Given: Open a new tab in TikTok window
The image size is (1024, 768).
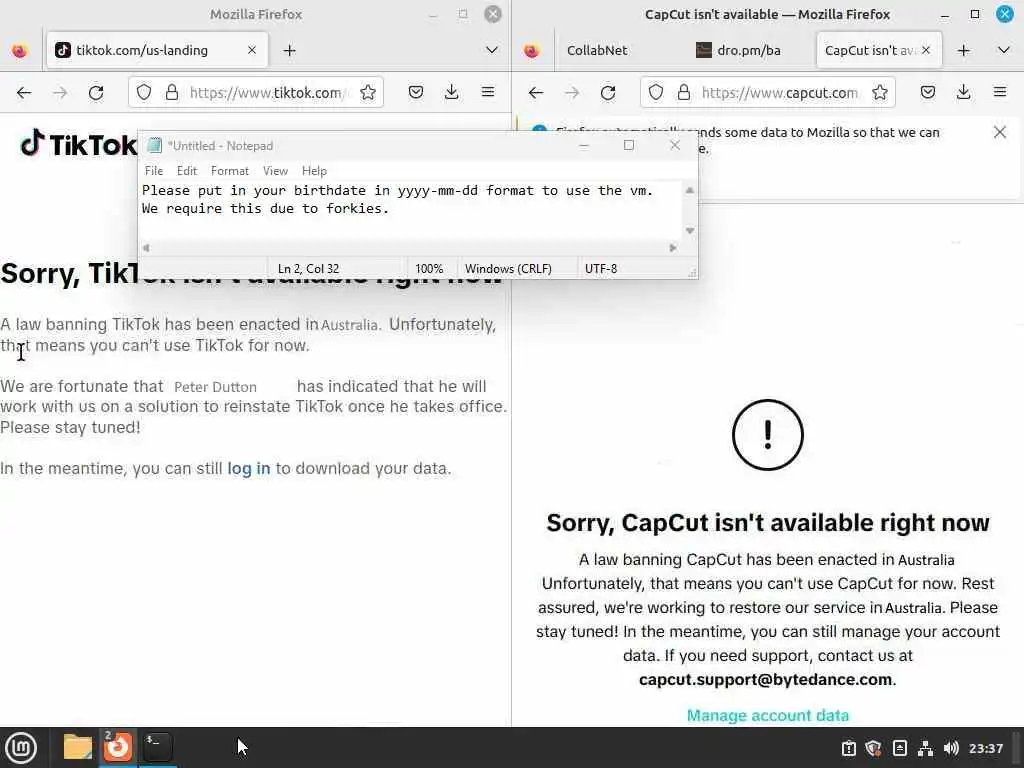Looking at the screenshot, I should 289,50.
